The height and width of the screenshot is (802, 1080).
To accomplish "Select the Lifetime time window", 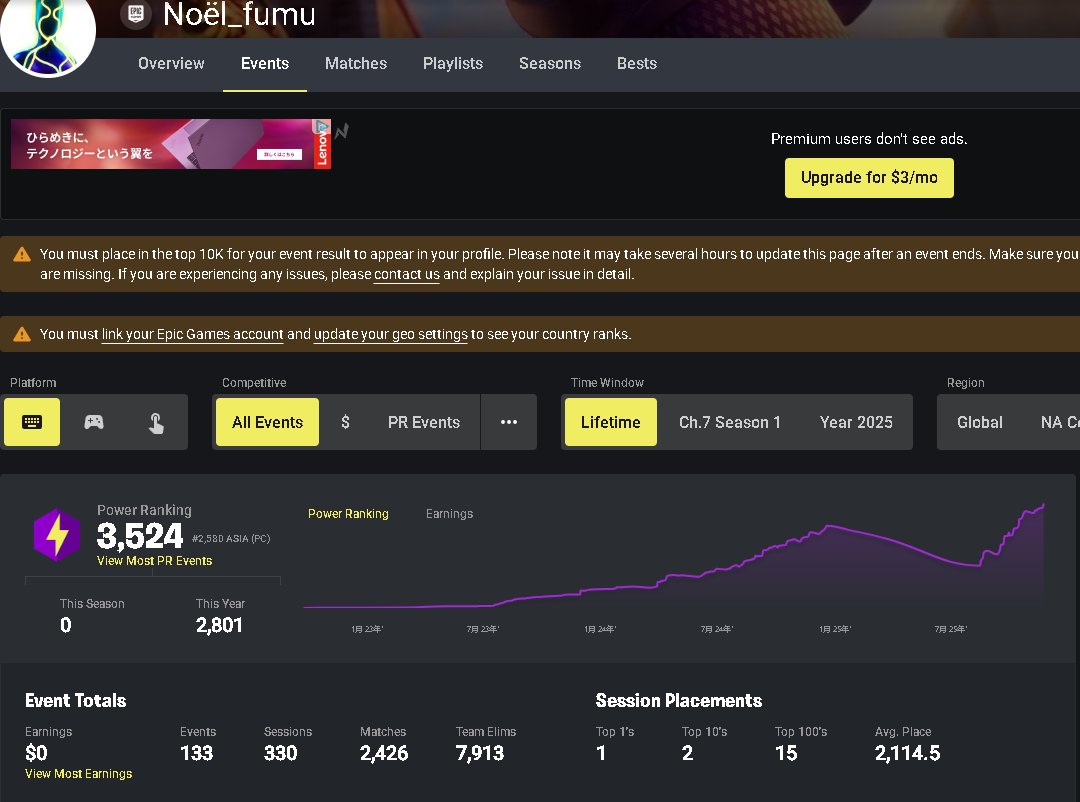I will [x=610, y=422].
